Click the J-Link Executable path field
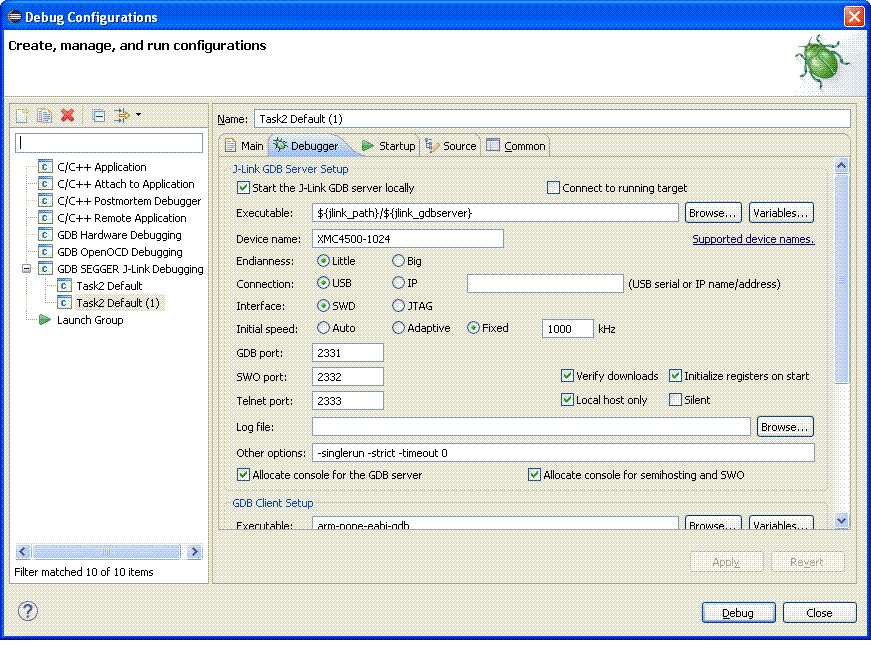Viewport: 871px width, 648px height. pyautogui.click(x=495, y=213)
